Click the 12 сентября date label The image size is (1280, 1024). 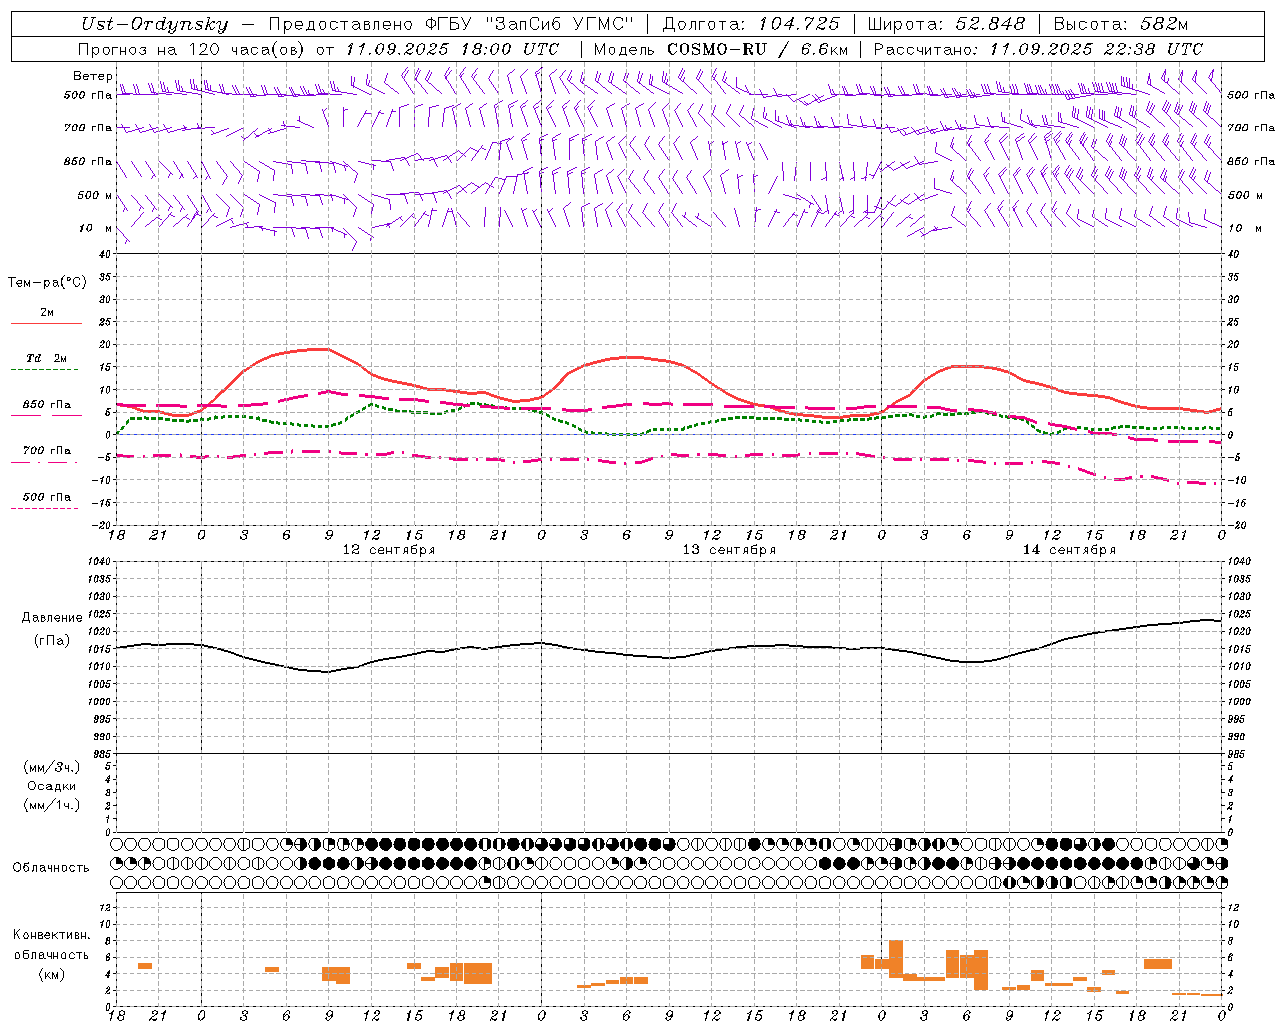(x=389, y=550)
